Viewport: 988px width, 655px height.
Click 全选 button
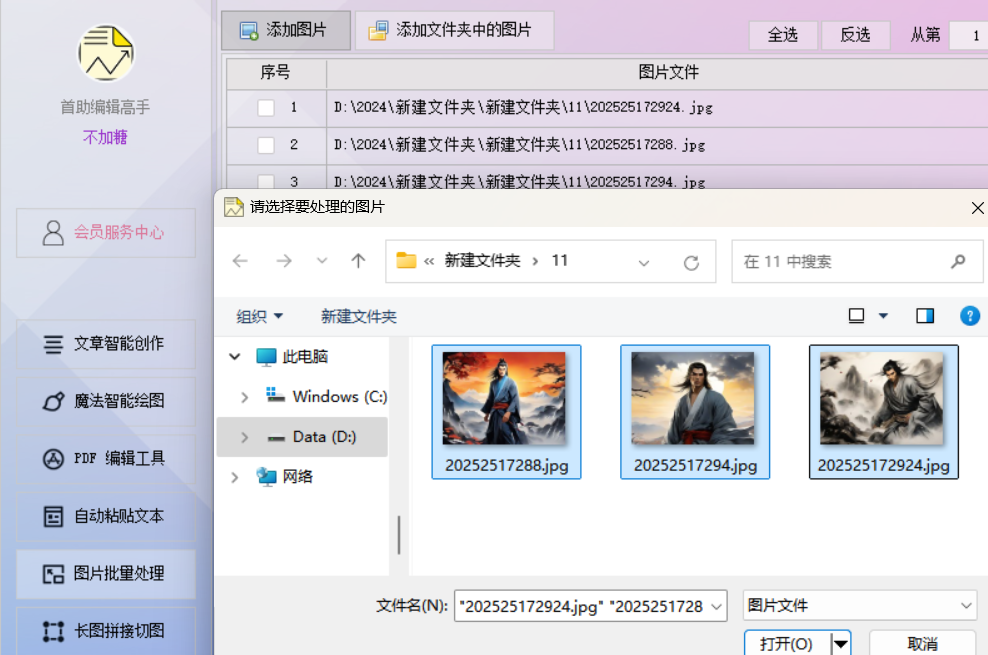[783, 35]
